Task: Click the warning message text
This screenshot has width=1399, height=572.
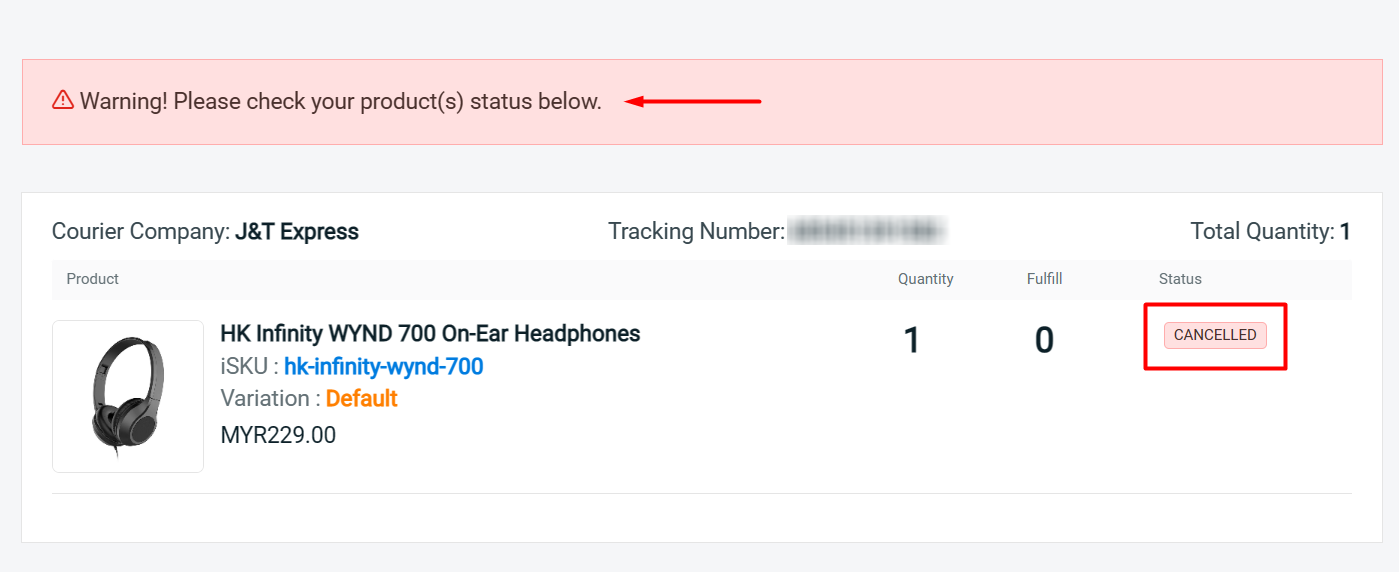Action: tap(341, 101)
